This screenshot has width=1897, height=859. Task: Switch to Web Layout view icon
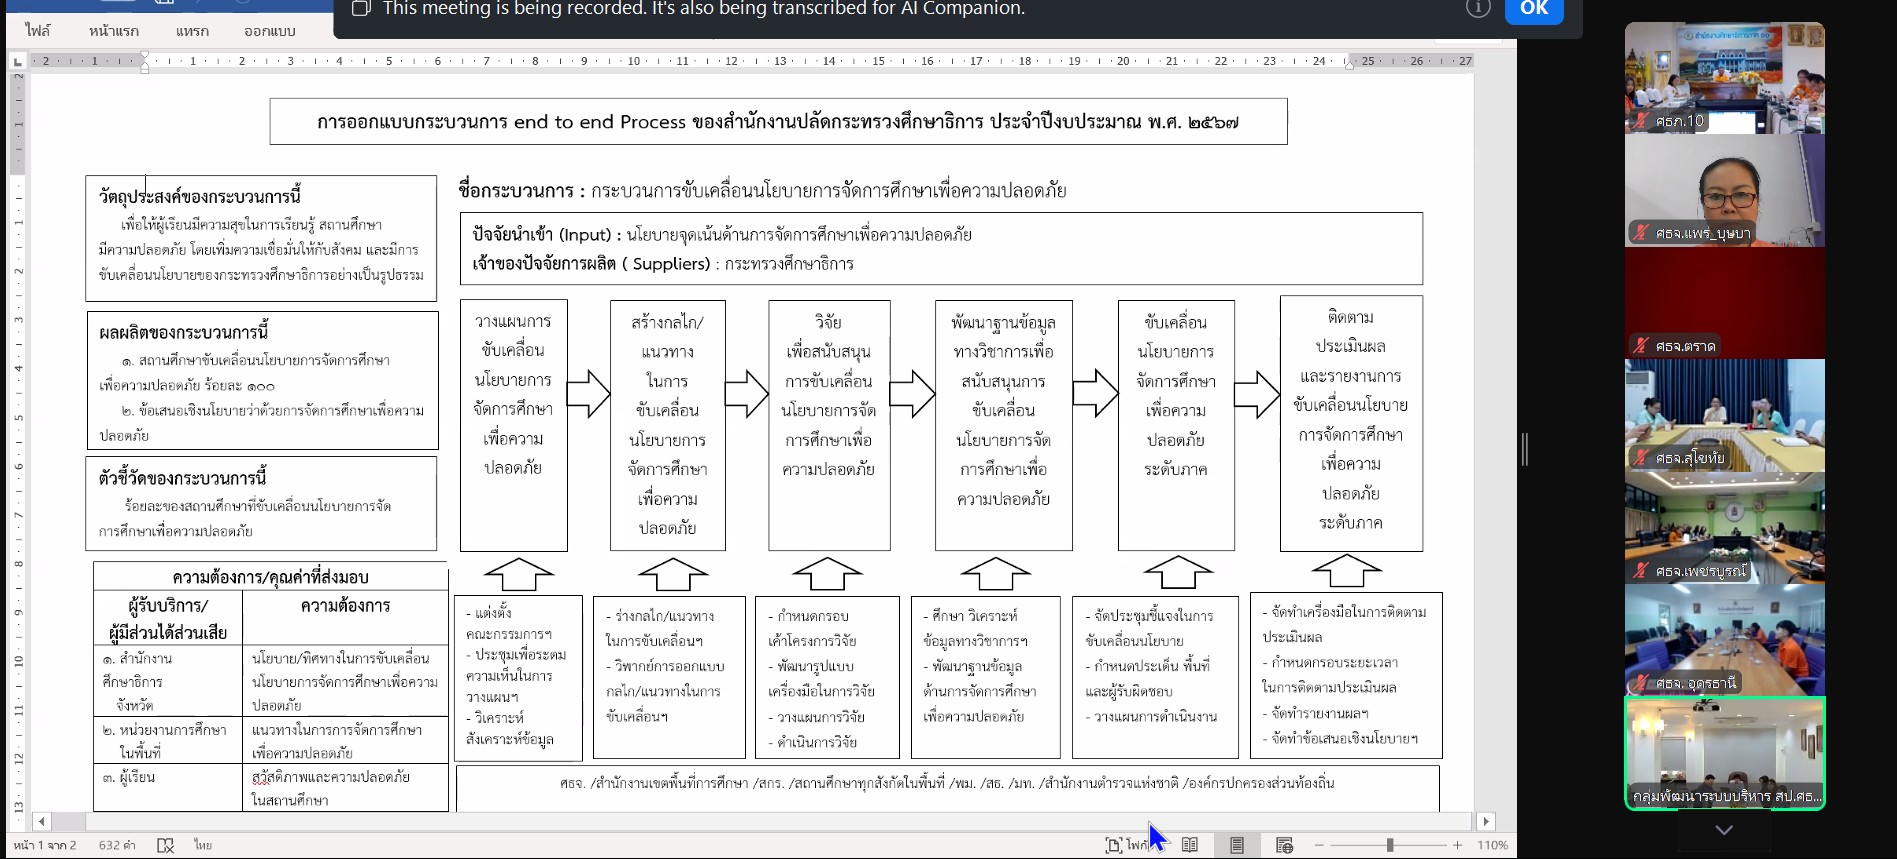(x=1285, y=845)
